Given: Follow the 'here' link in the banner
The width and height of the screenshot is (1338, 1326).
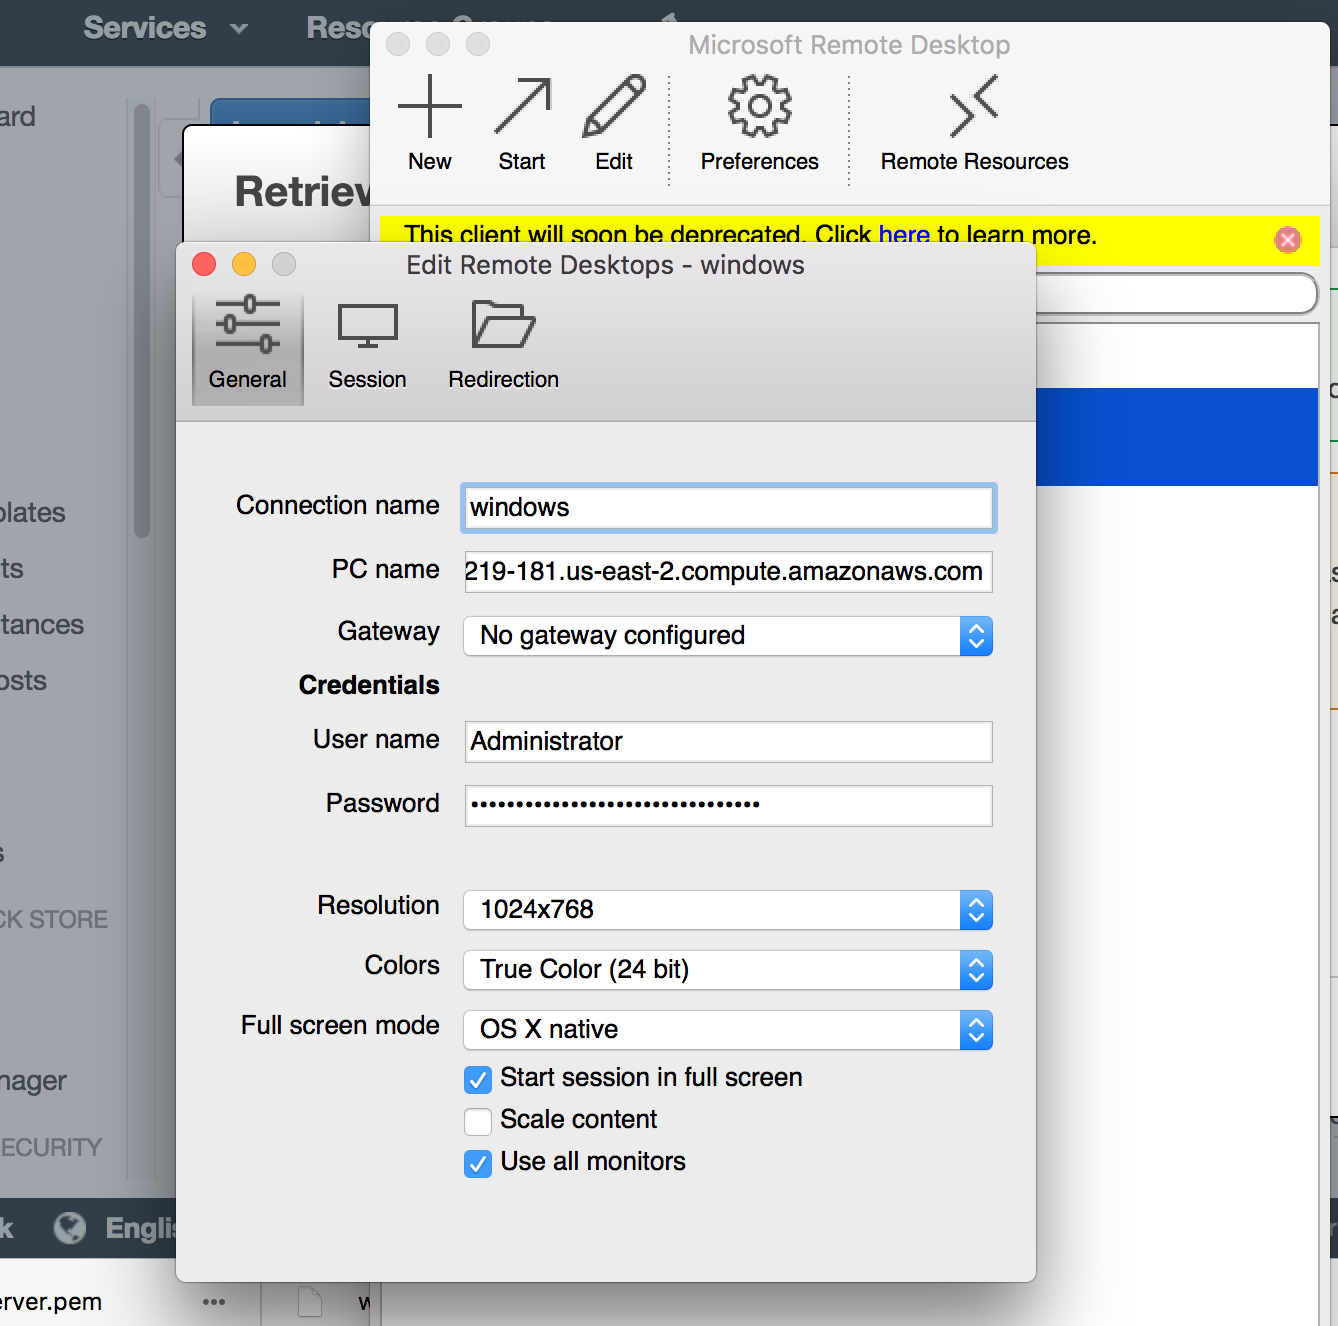Looking at the screenshot, I should (904, 235).
